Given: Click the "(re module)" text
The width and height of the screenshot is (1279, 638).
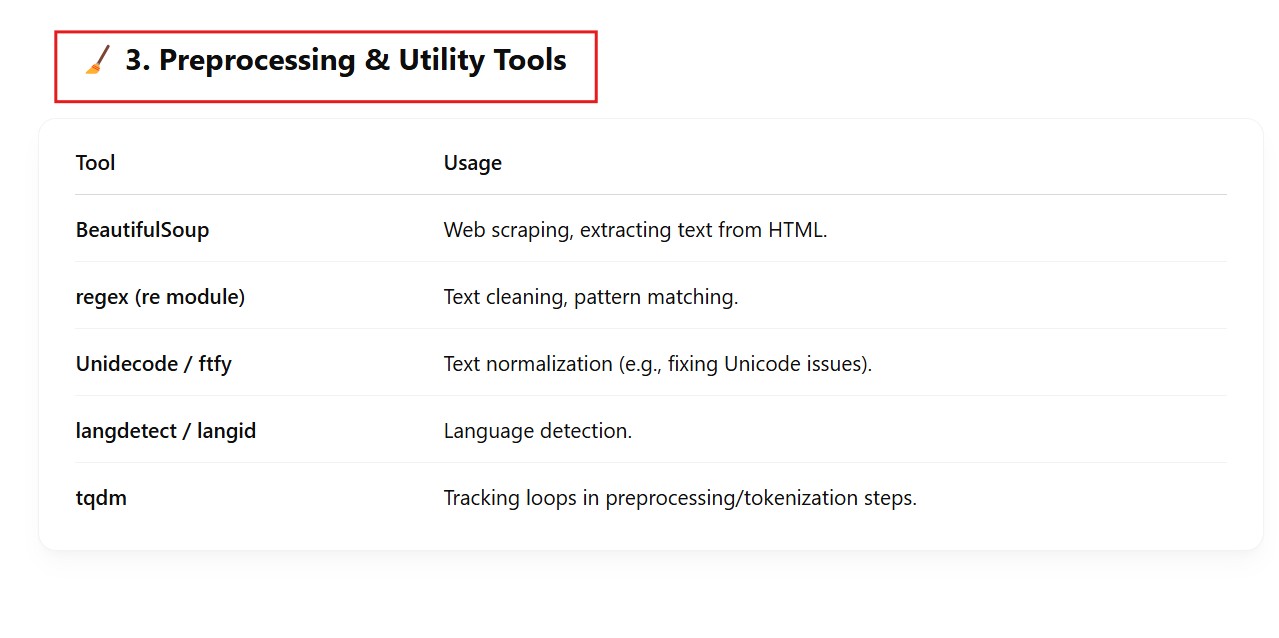Looking at the screenshot, I should [x=190, y=297].
